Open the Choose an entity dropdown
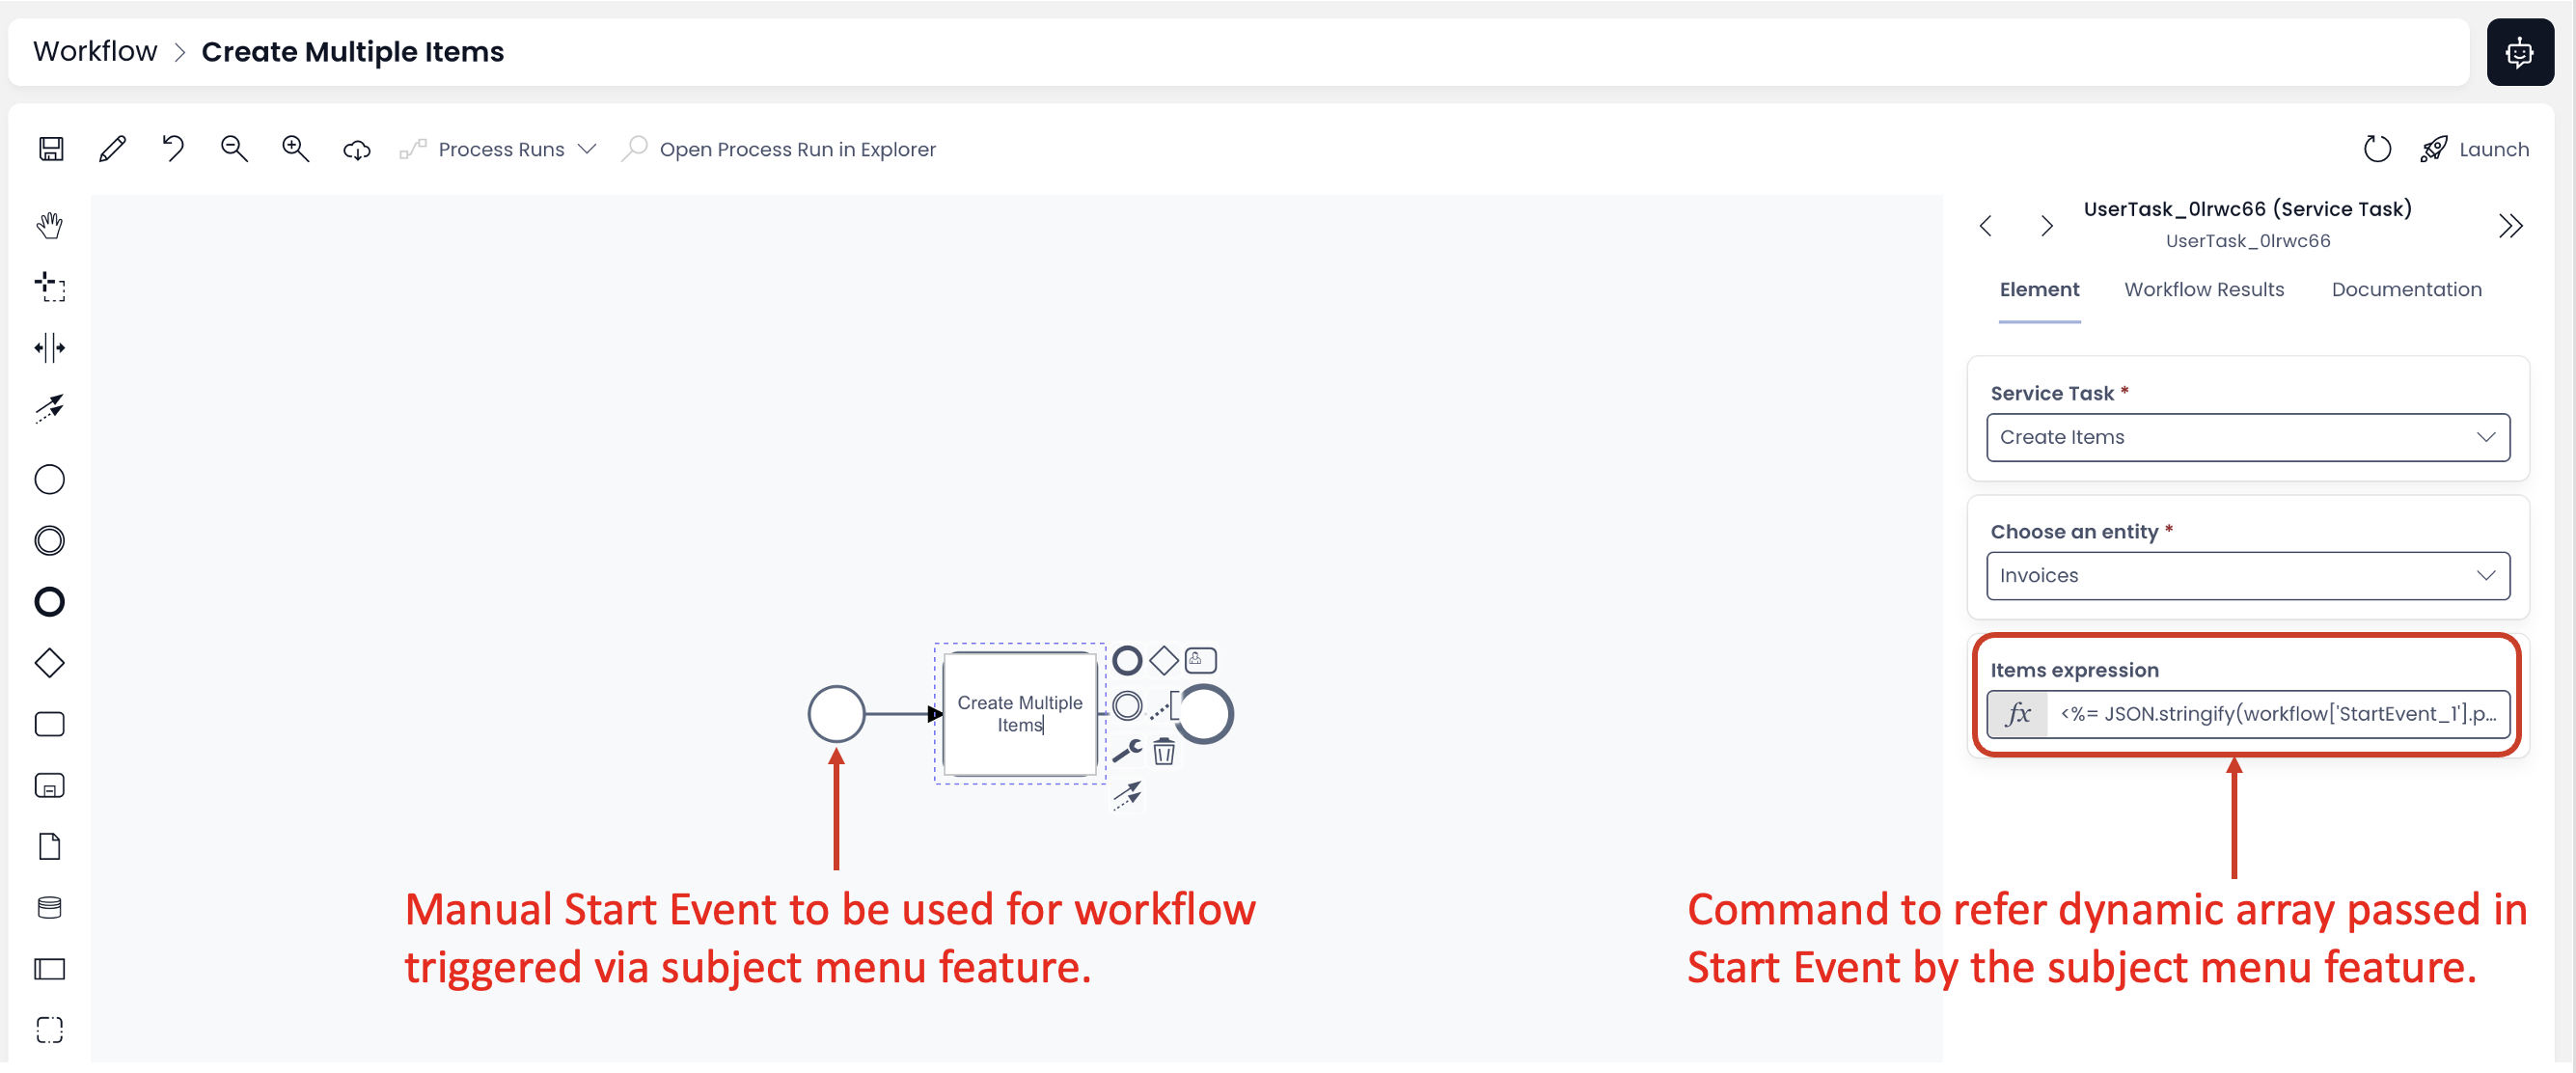 2247,575
